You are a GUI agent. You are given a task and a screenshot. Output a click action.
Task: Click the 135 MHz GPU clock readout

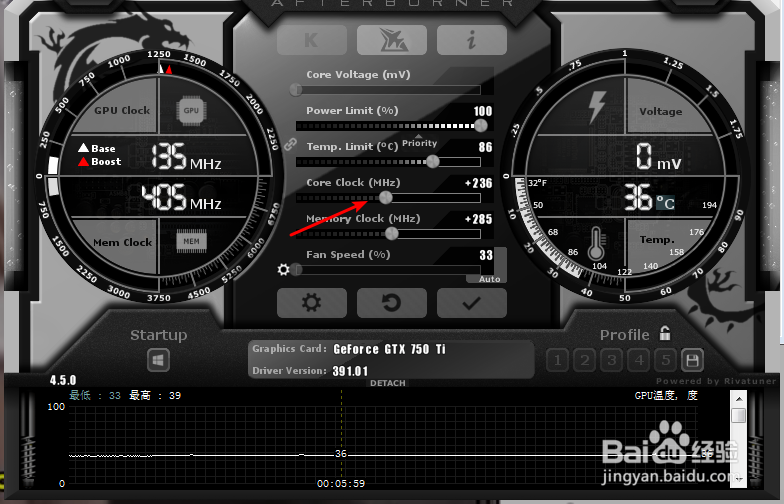tap(186, 156)
